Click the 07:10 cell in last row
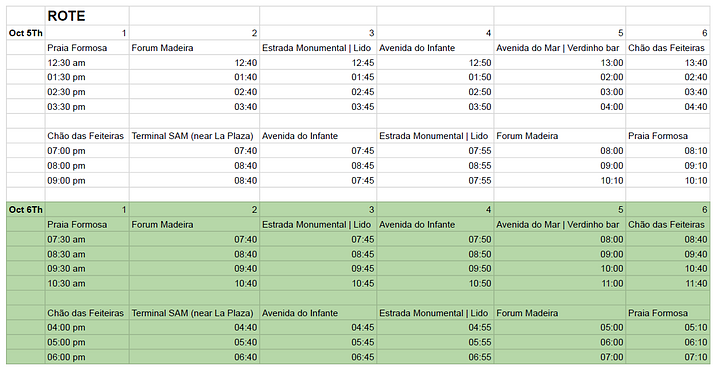Viewport: 720px width, 372px height. pyautogui.click(x=668, y=357)
